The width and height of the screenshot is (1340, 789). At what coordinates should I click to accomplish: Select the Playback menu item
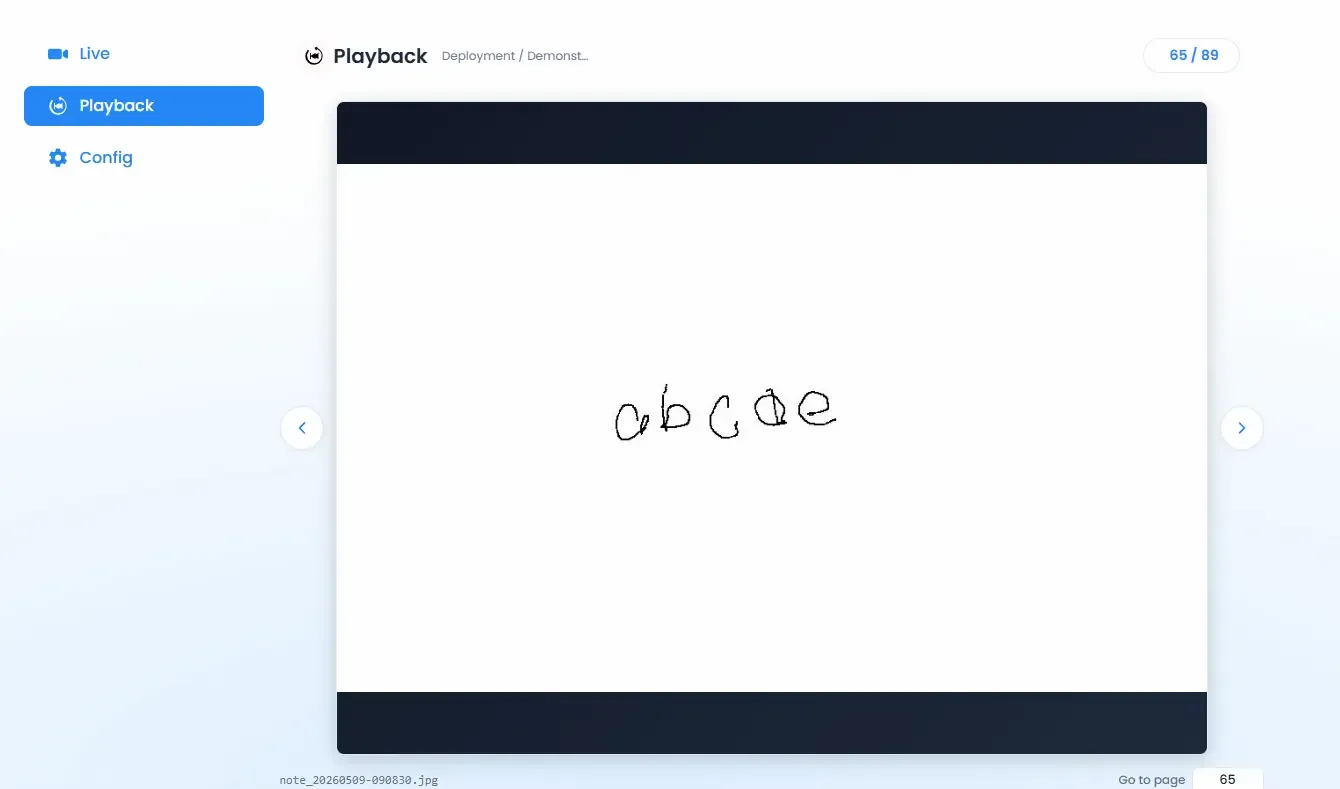(x=144, y=106)
